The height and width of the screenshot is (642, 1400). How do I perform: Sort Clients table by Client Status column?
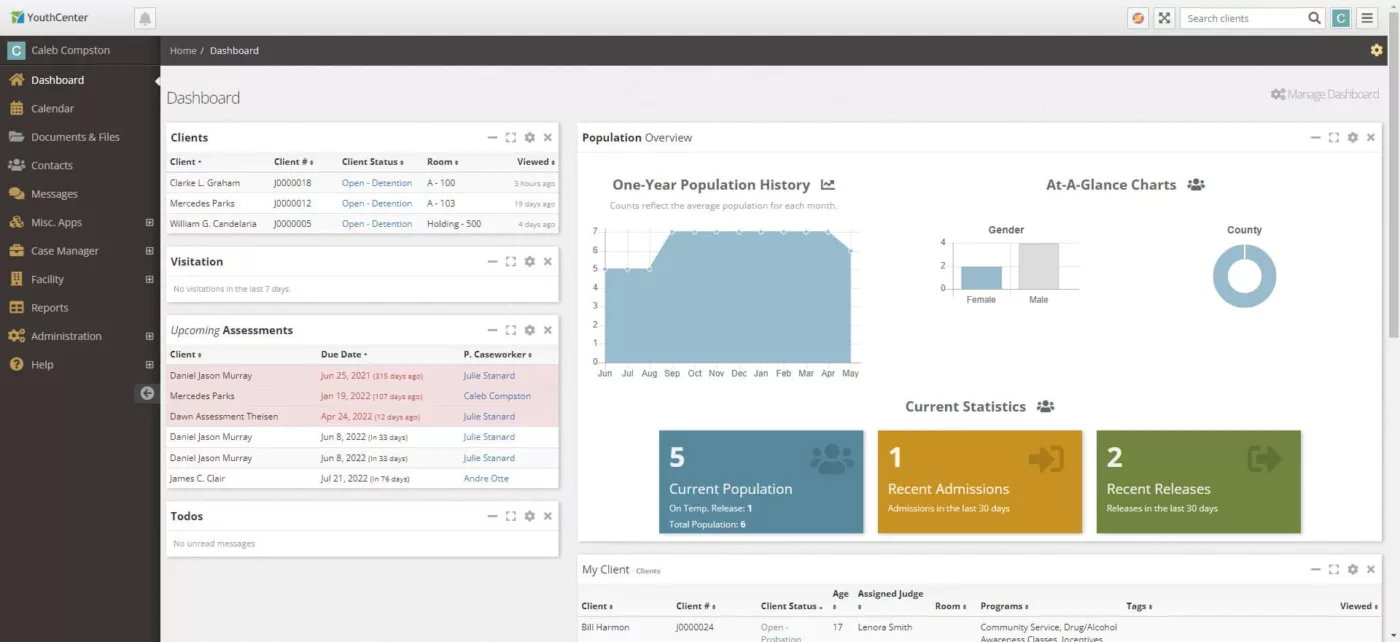pos(373,162)
